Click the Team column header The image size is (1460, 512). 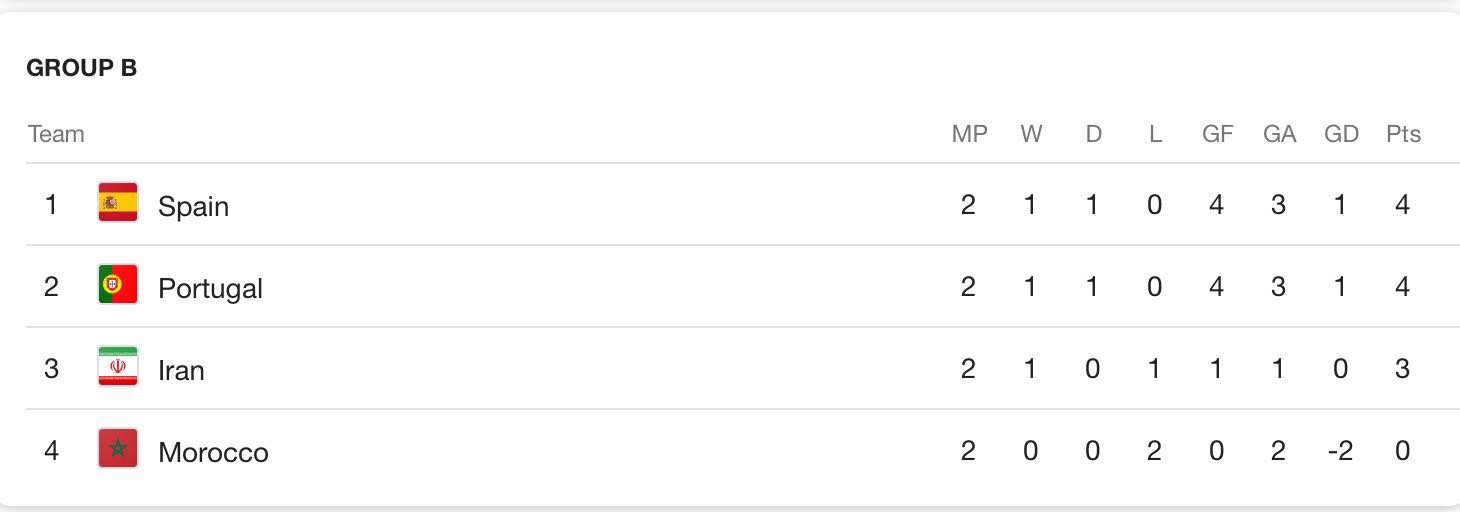(x=56, y=134)
